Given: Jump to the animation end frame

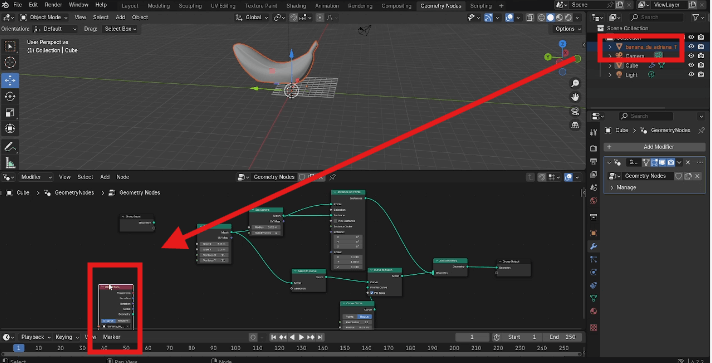Looking at the screenshot, I should coord(320,337).
